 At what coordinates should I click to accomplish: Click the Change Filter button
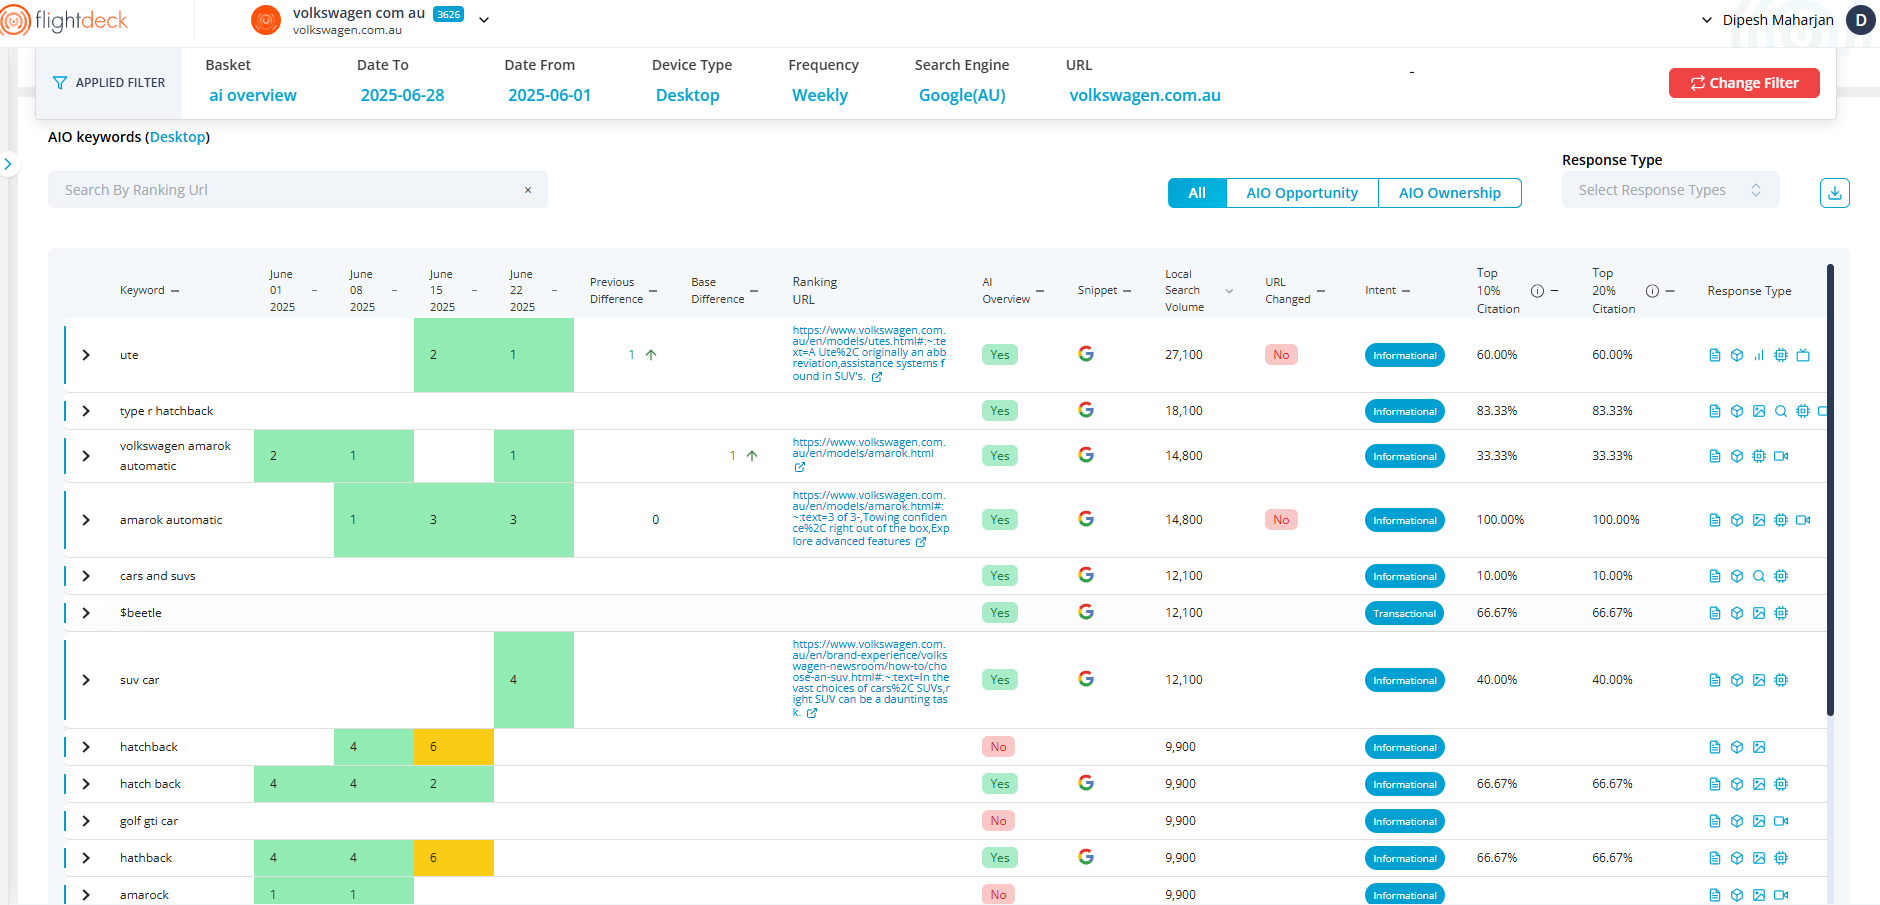click(1744, 83)
